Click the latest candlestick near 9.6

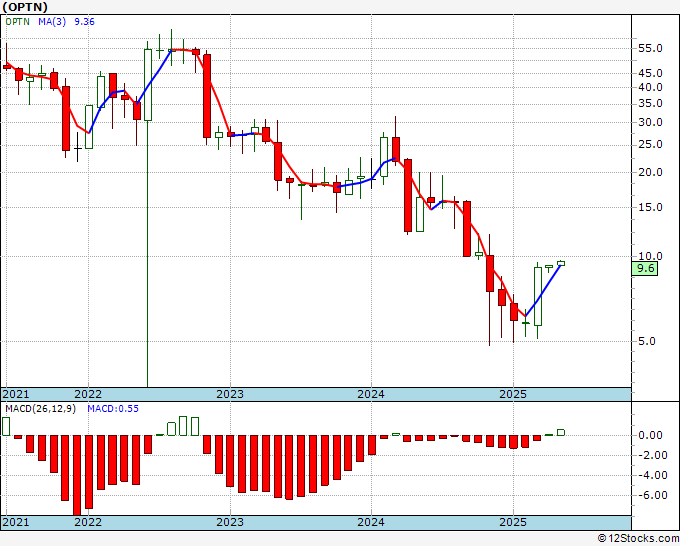561,263
